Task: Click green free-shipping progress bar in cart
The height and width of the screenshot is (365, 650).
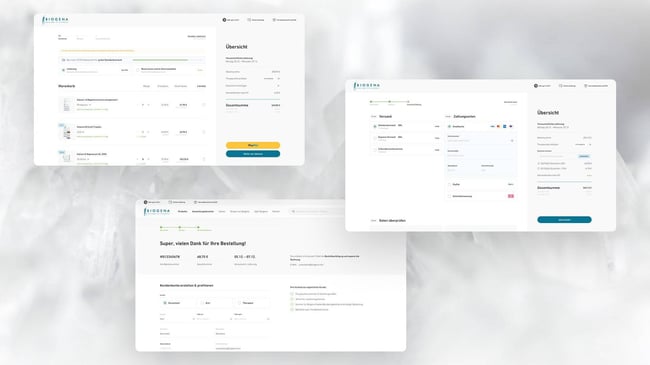Action: (x=160, y=60)
